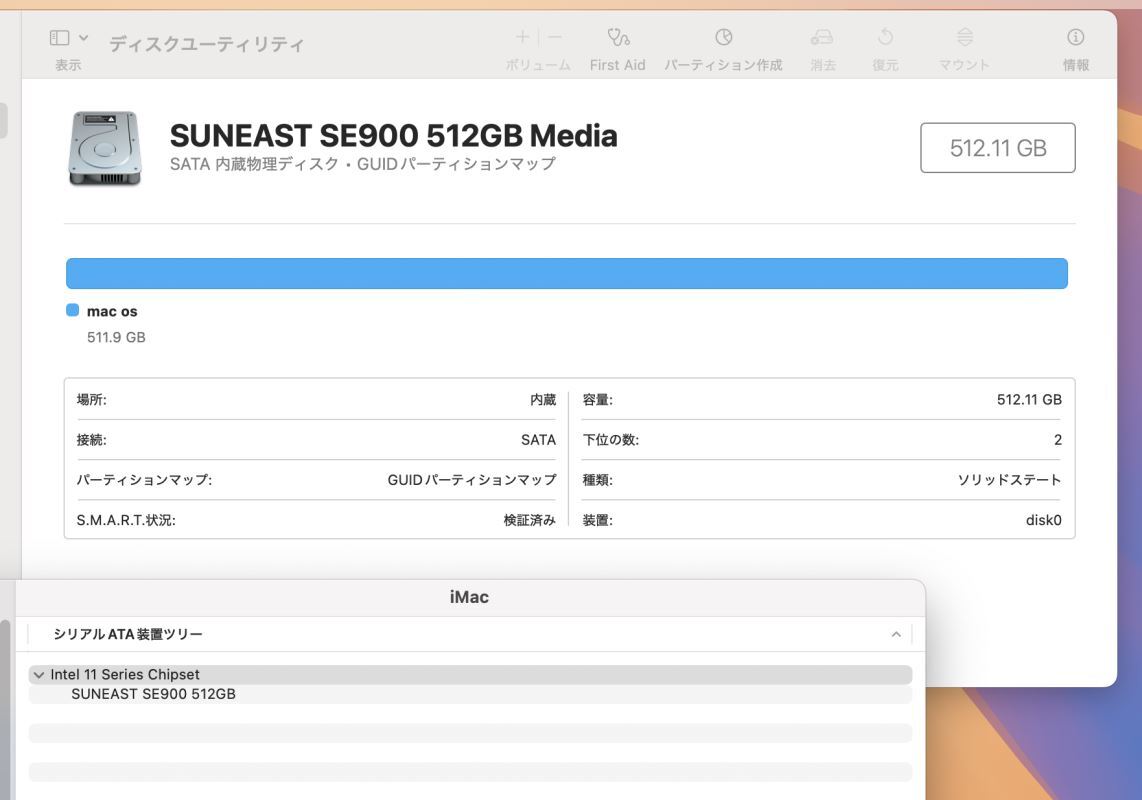1142x800 pixels.
Task: Click the シリアルATA装置ツリー column header
Action: 128,635
